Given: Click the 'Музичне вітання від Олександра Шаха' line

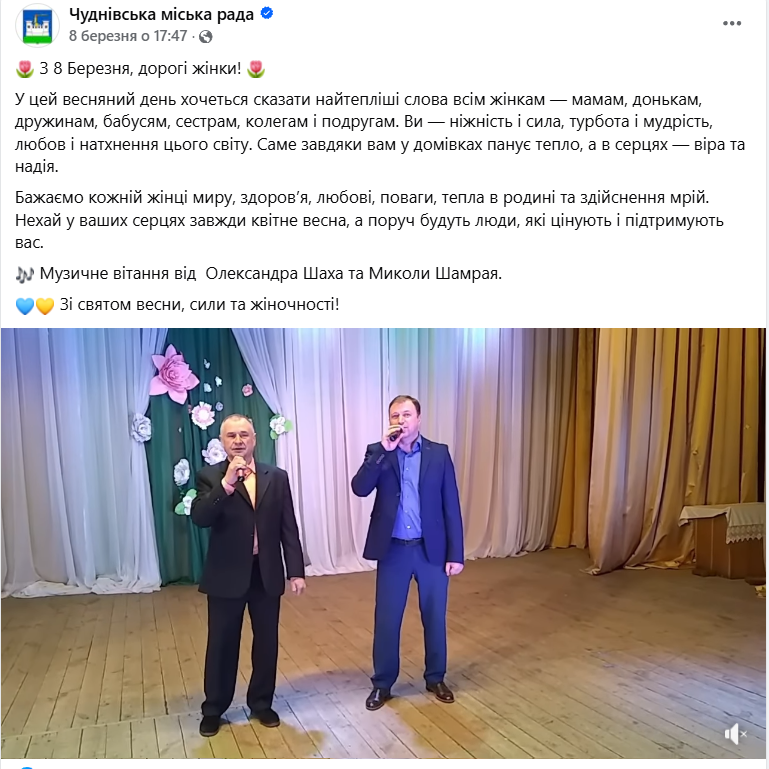Looking at the screenshot, I should point(271,274).
